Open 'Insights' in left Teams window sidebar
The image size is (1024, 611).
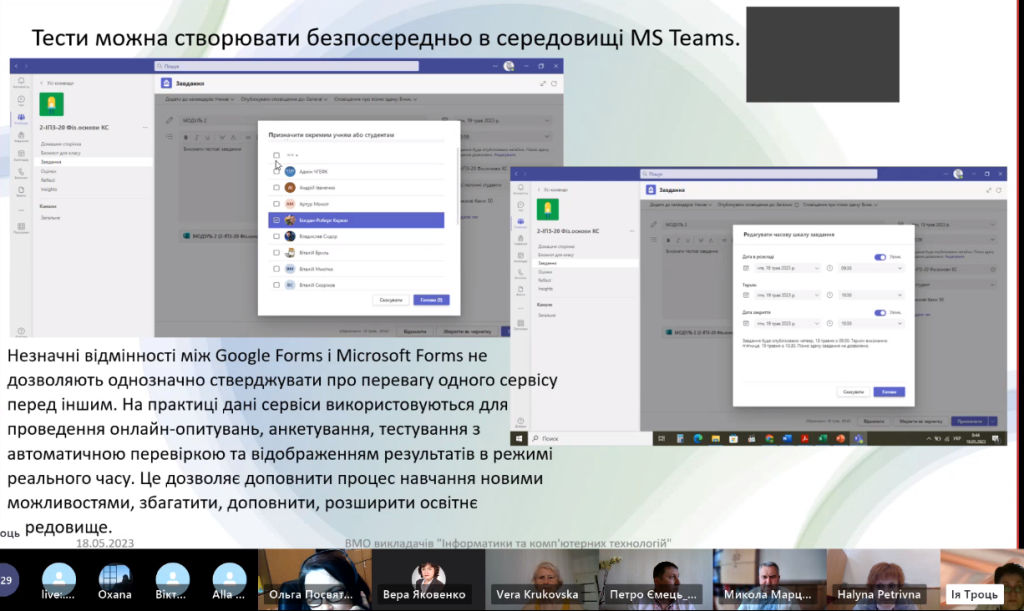[49, 189]
